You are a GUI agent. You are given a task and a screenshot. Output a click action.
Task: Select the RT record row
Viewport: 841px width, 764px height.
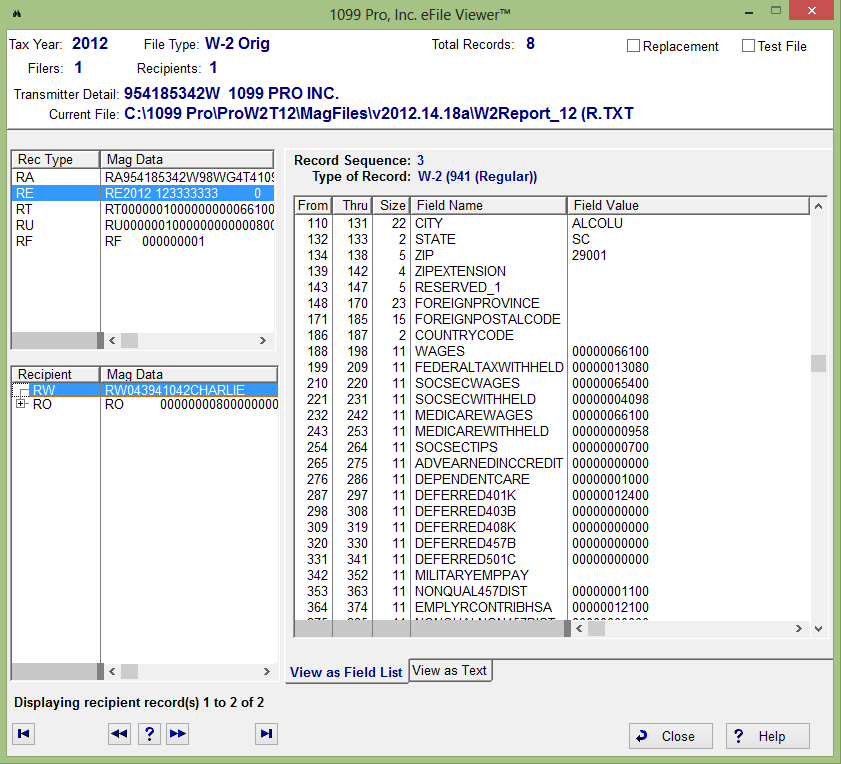point(24,209)
